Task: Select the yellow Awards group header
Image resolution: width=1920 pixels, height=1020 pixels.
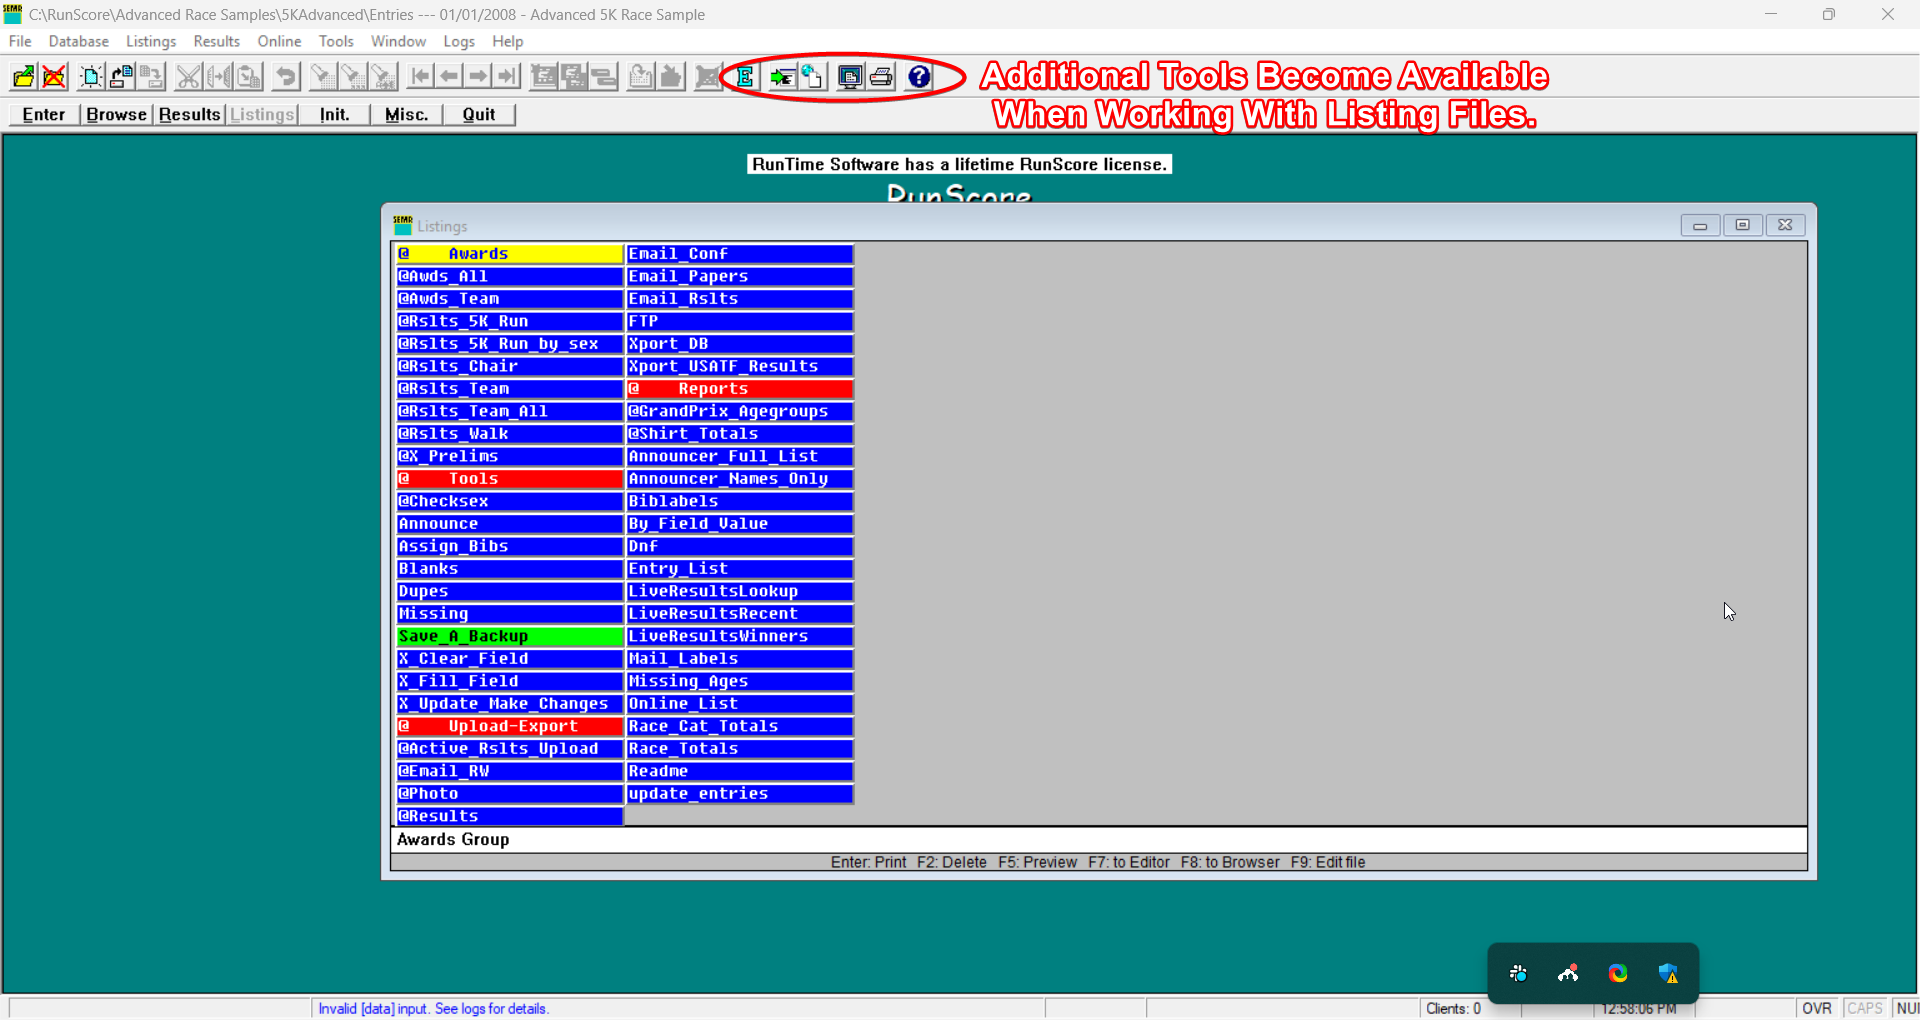Action: (x=510, y=254)
